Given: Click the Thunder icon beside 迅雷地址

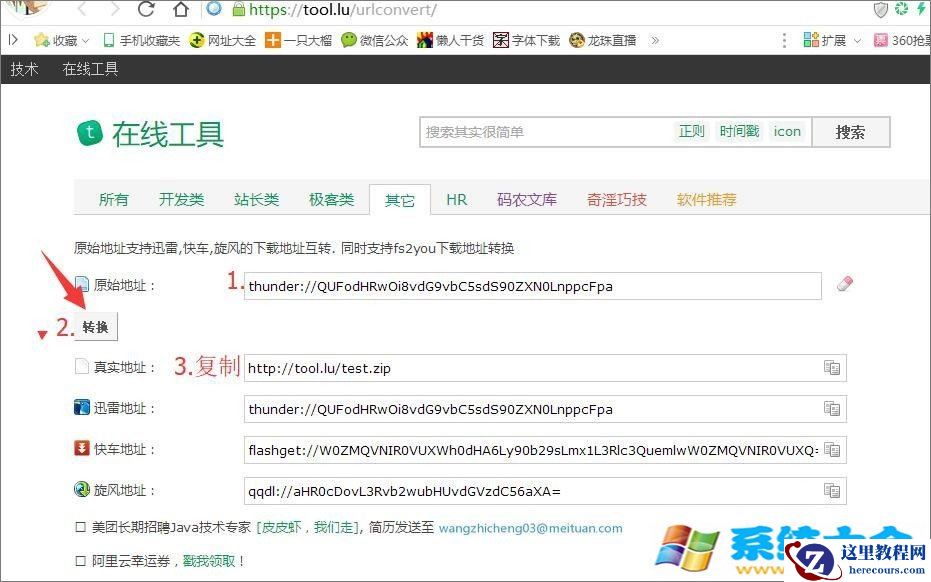Looking at the screenshot, I should pyautogui.click(x=81, y=407).
